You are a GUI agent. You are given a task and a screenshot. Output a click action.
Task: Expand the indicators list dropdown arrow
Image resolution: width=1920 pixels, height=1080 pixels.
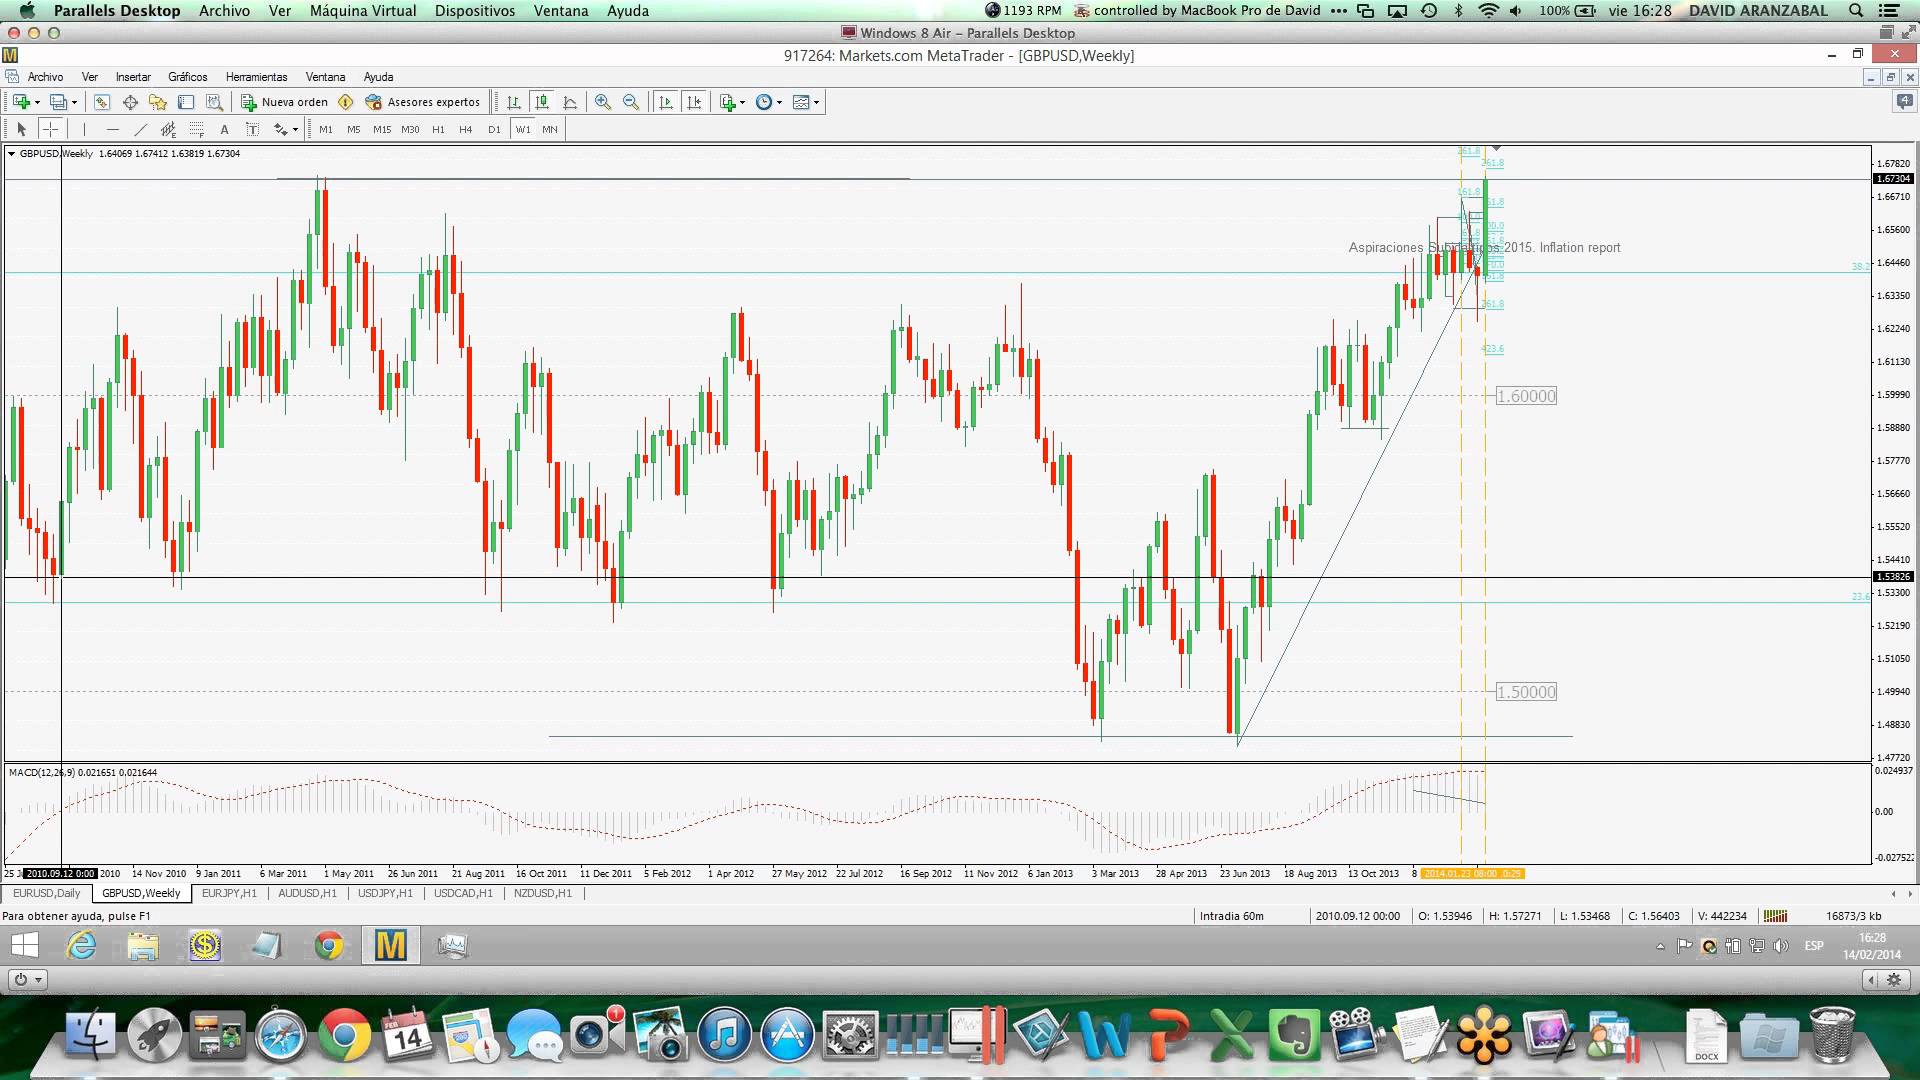(742, 102)
